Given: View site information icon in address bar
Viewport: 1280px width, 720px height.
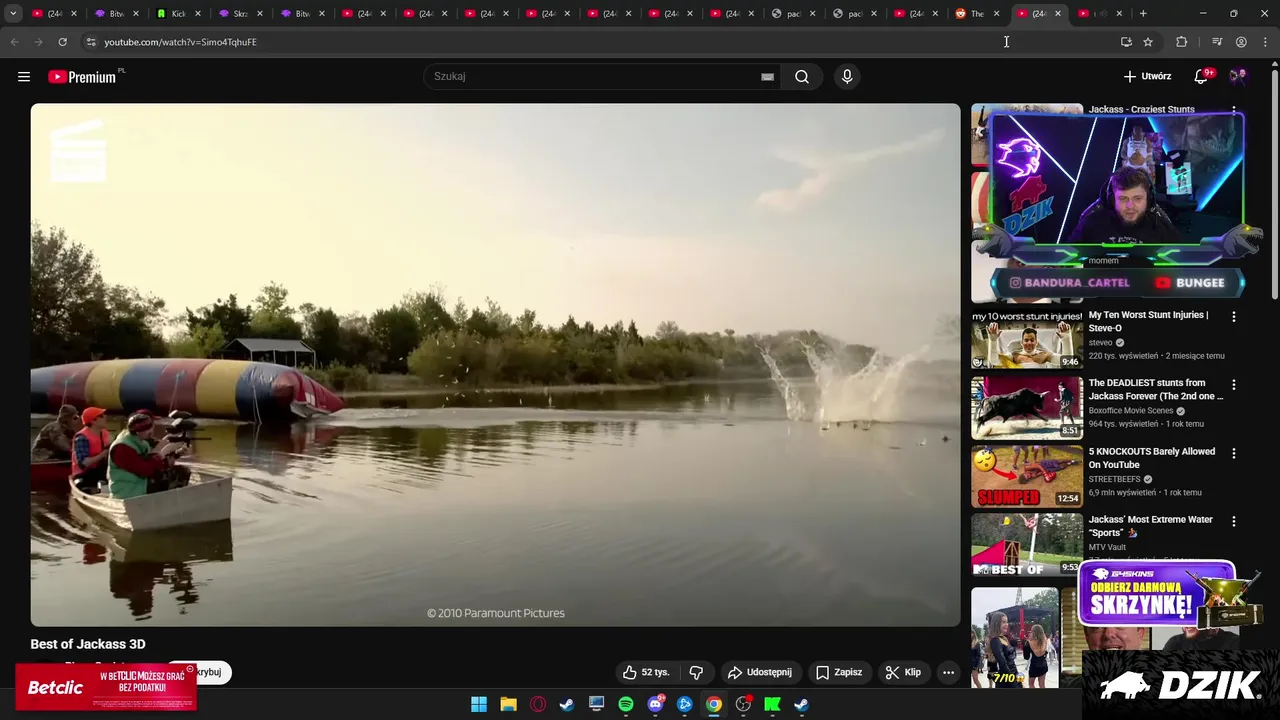Looking at the screenshot, I should coord(91,42).
